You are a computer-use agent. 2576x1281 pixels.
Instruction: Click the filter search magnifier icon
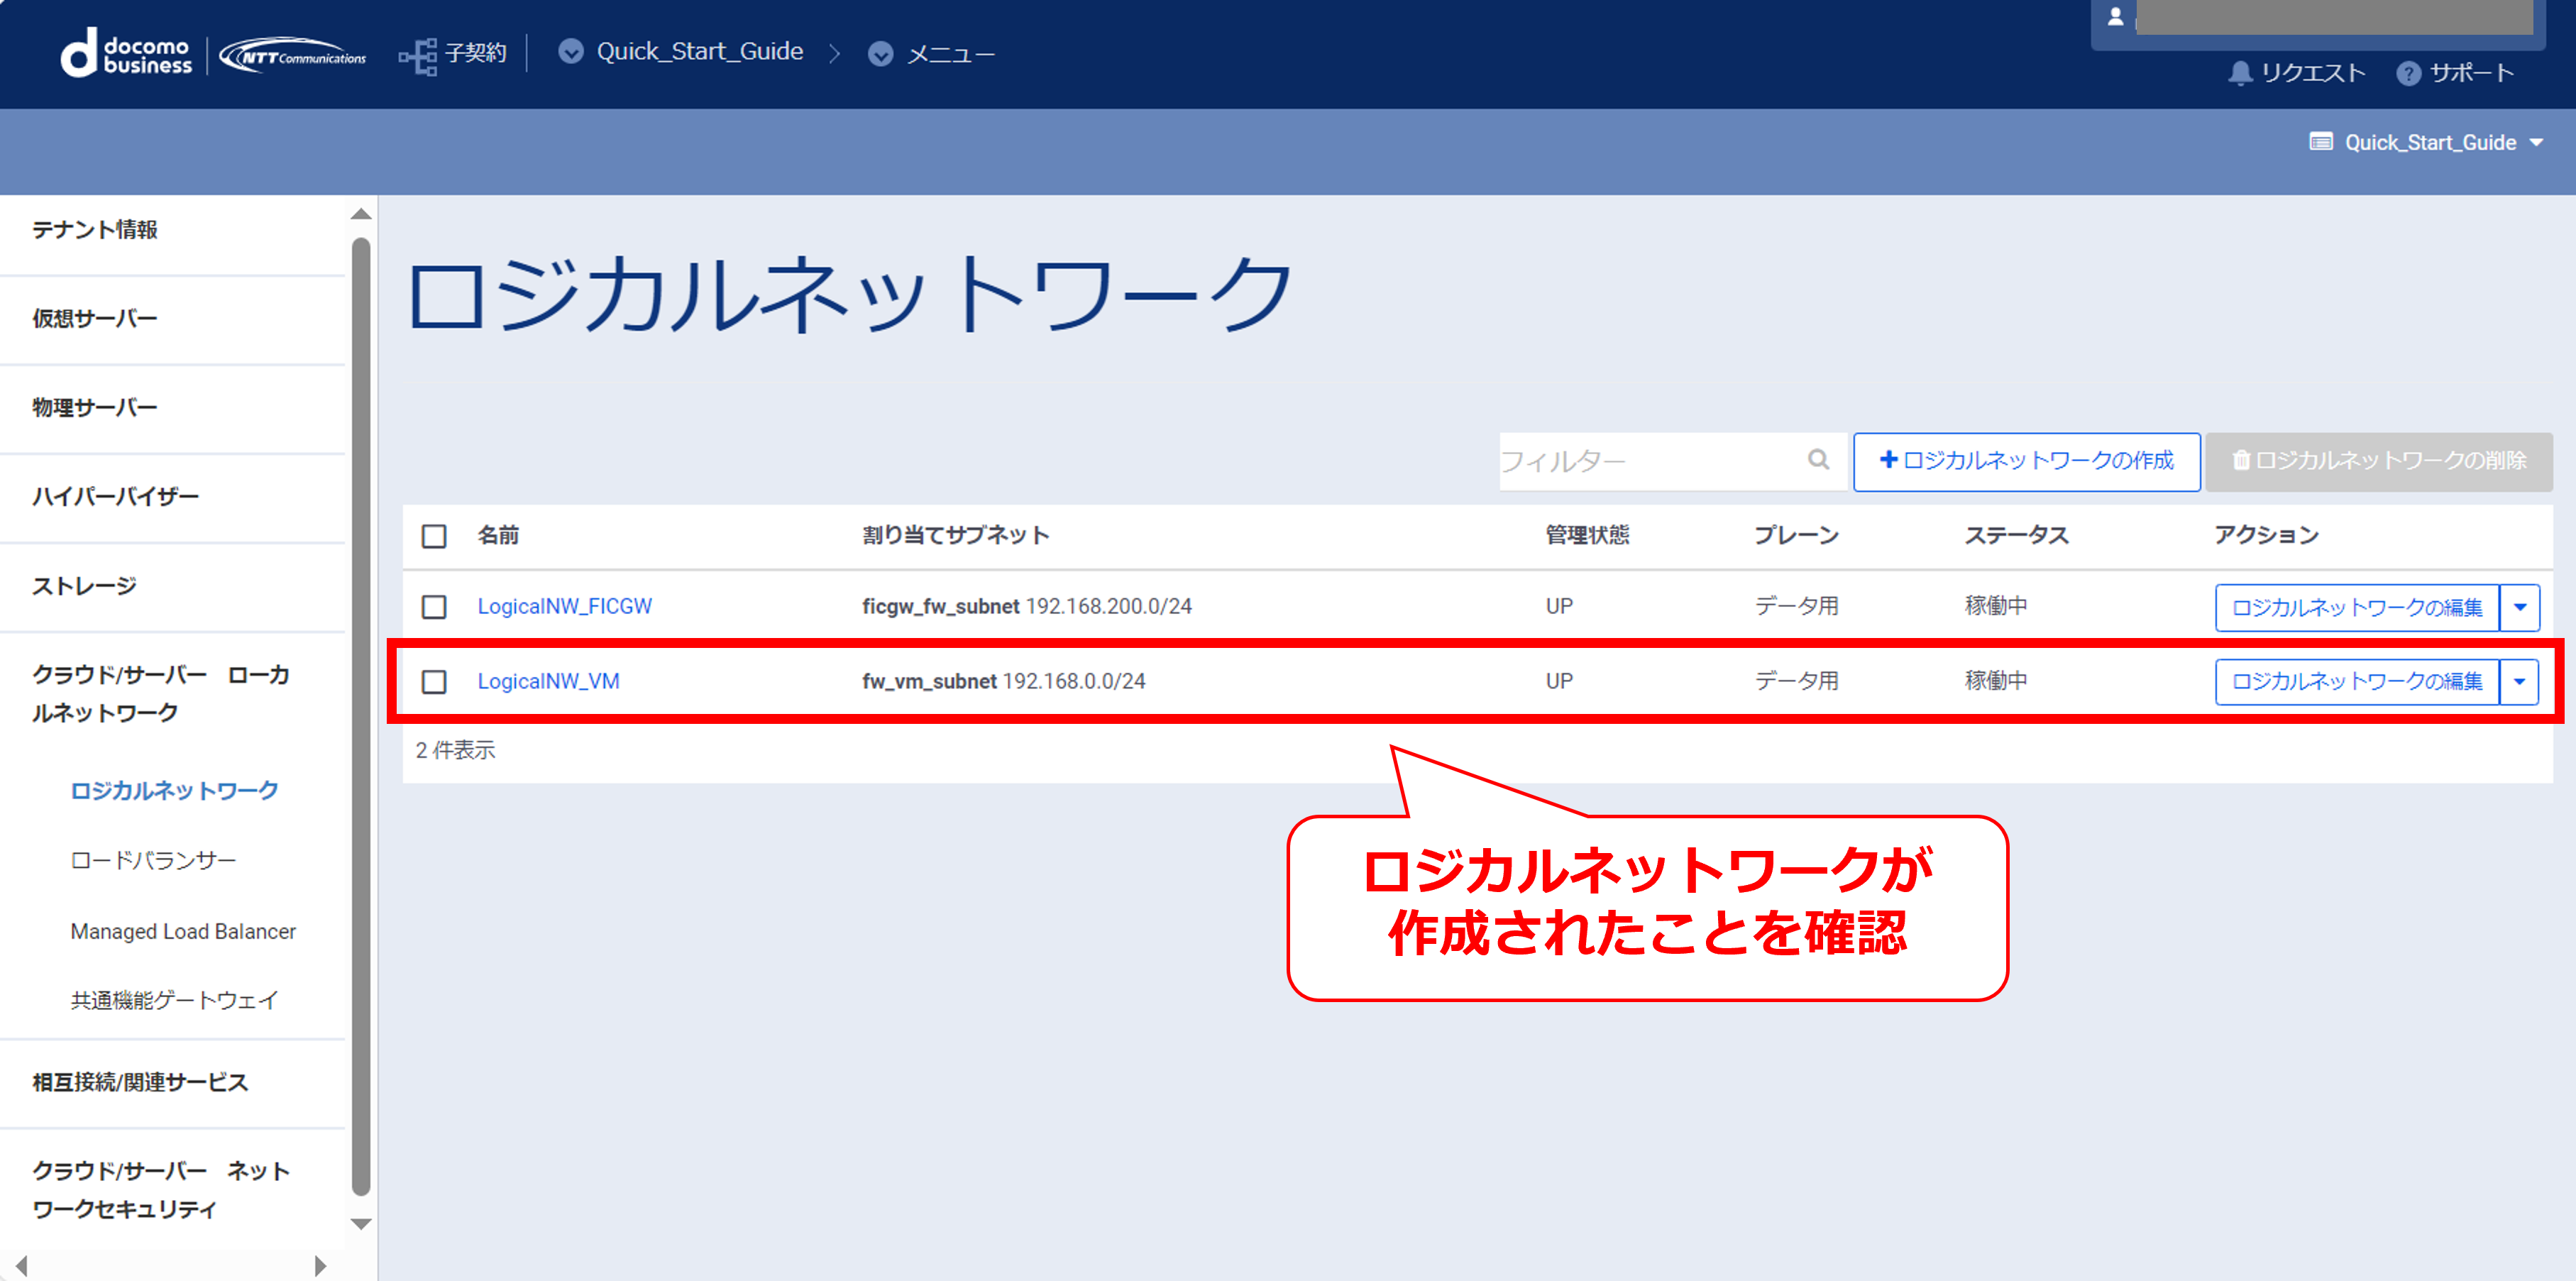1818,460
